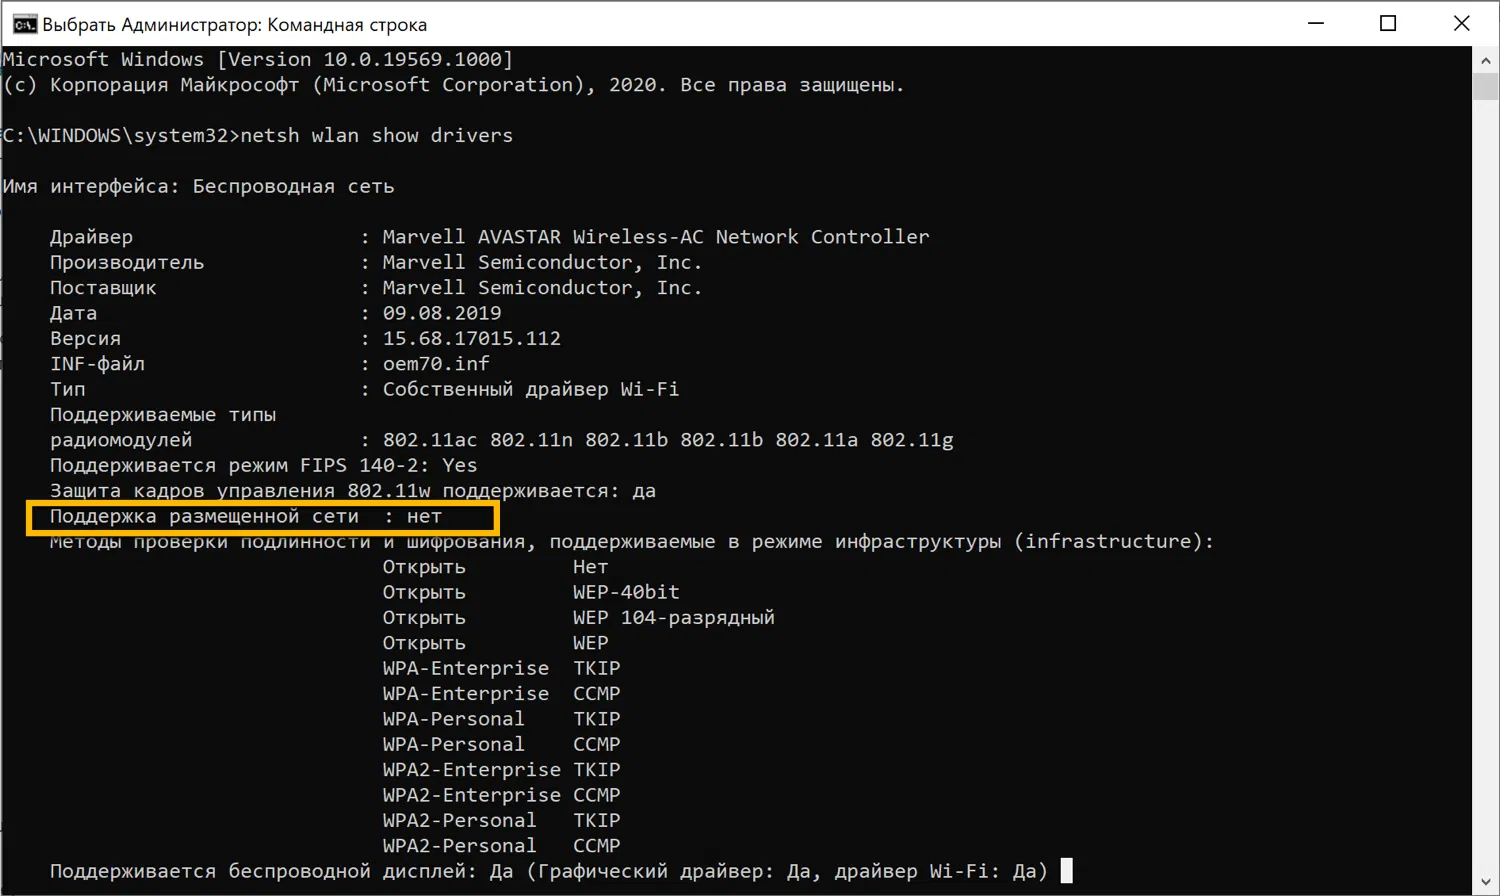Click the 'WPA-Enterprise TKIP' row
Image resolution: width=1500 pixels, height=896 pixels.
point(502,669)
